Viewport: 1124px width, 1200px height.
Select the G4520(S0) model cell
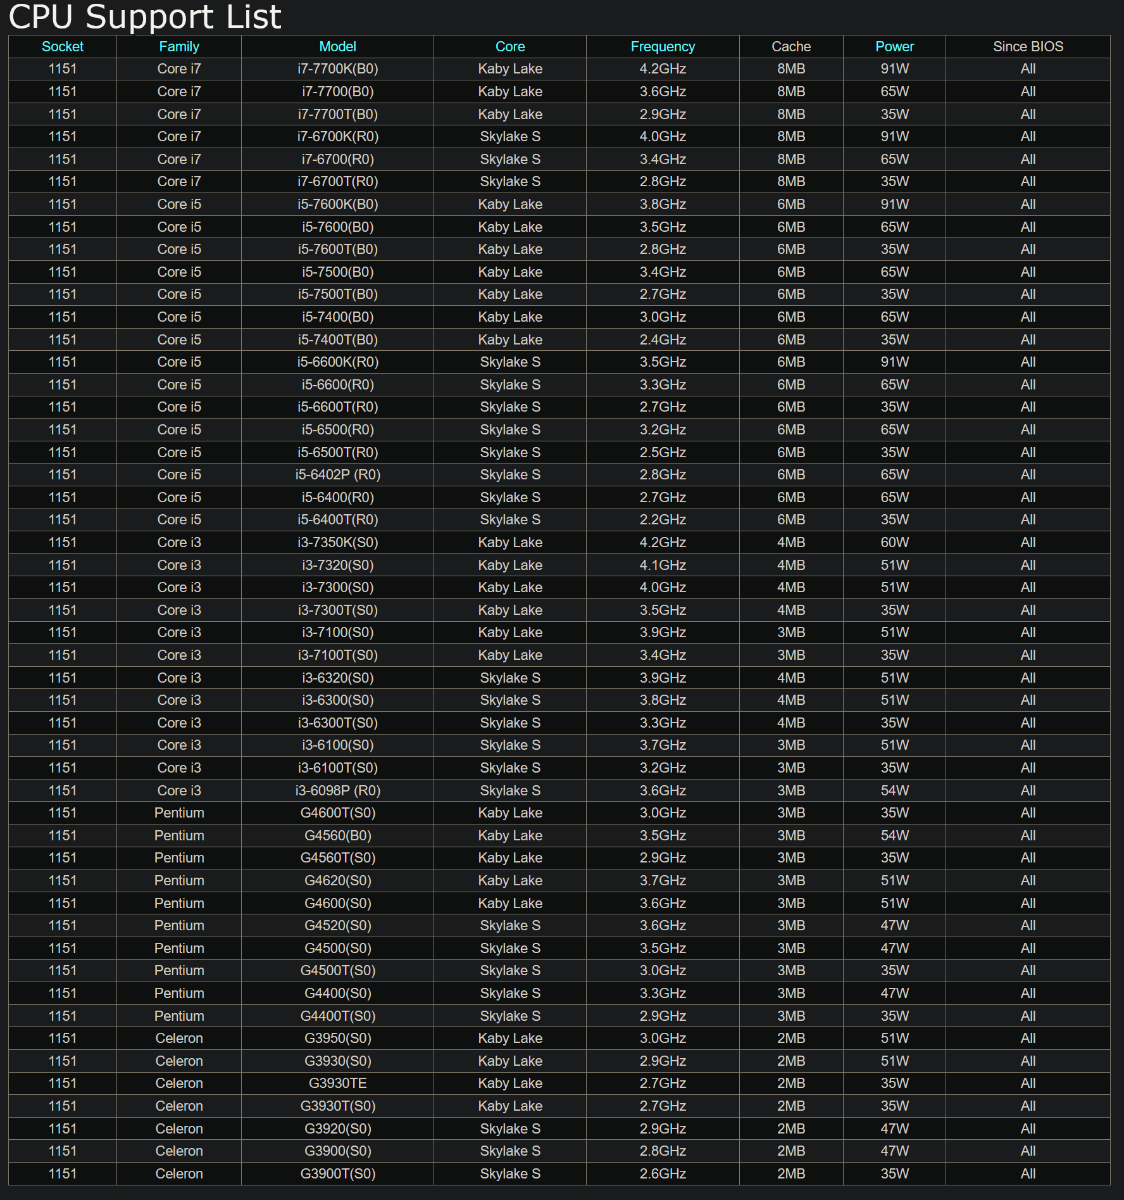click(338, 926)
